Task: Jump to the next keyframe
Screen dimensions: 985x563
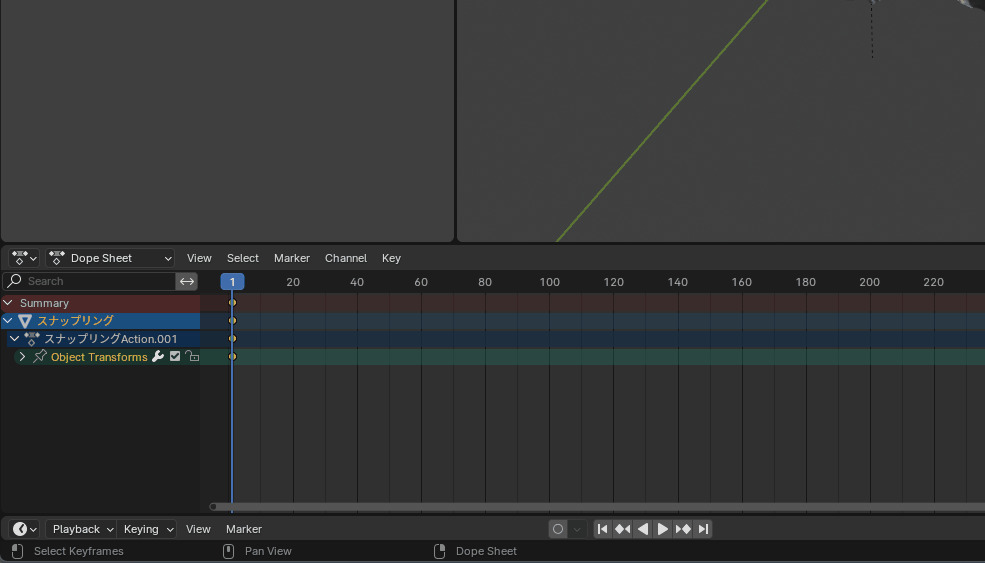Action: pyautogui.click(x=683, y=529)
